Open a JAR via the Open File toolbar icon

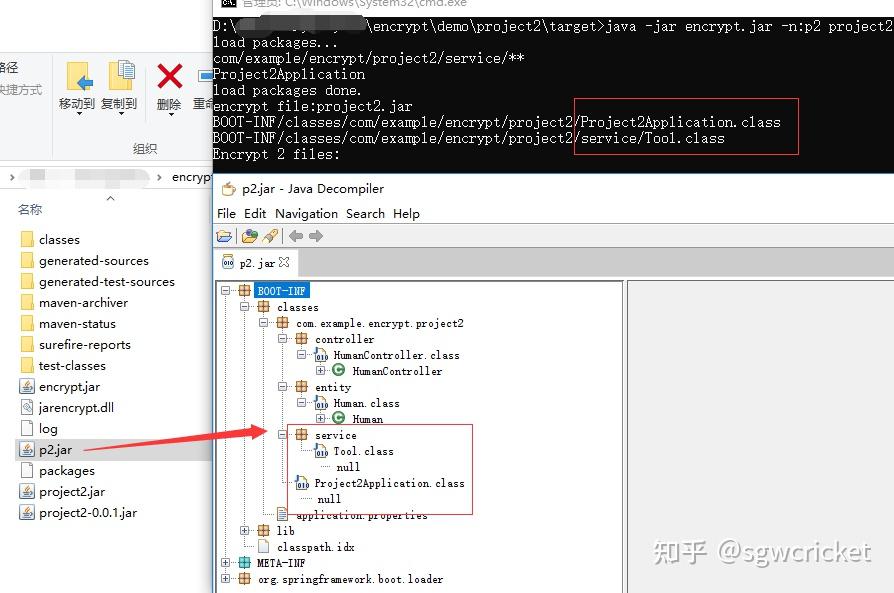point(225,236)
